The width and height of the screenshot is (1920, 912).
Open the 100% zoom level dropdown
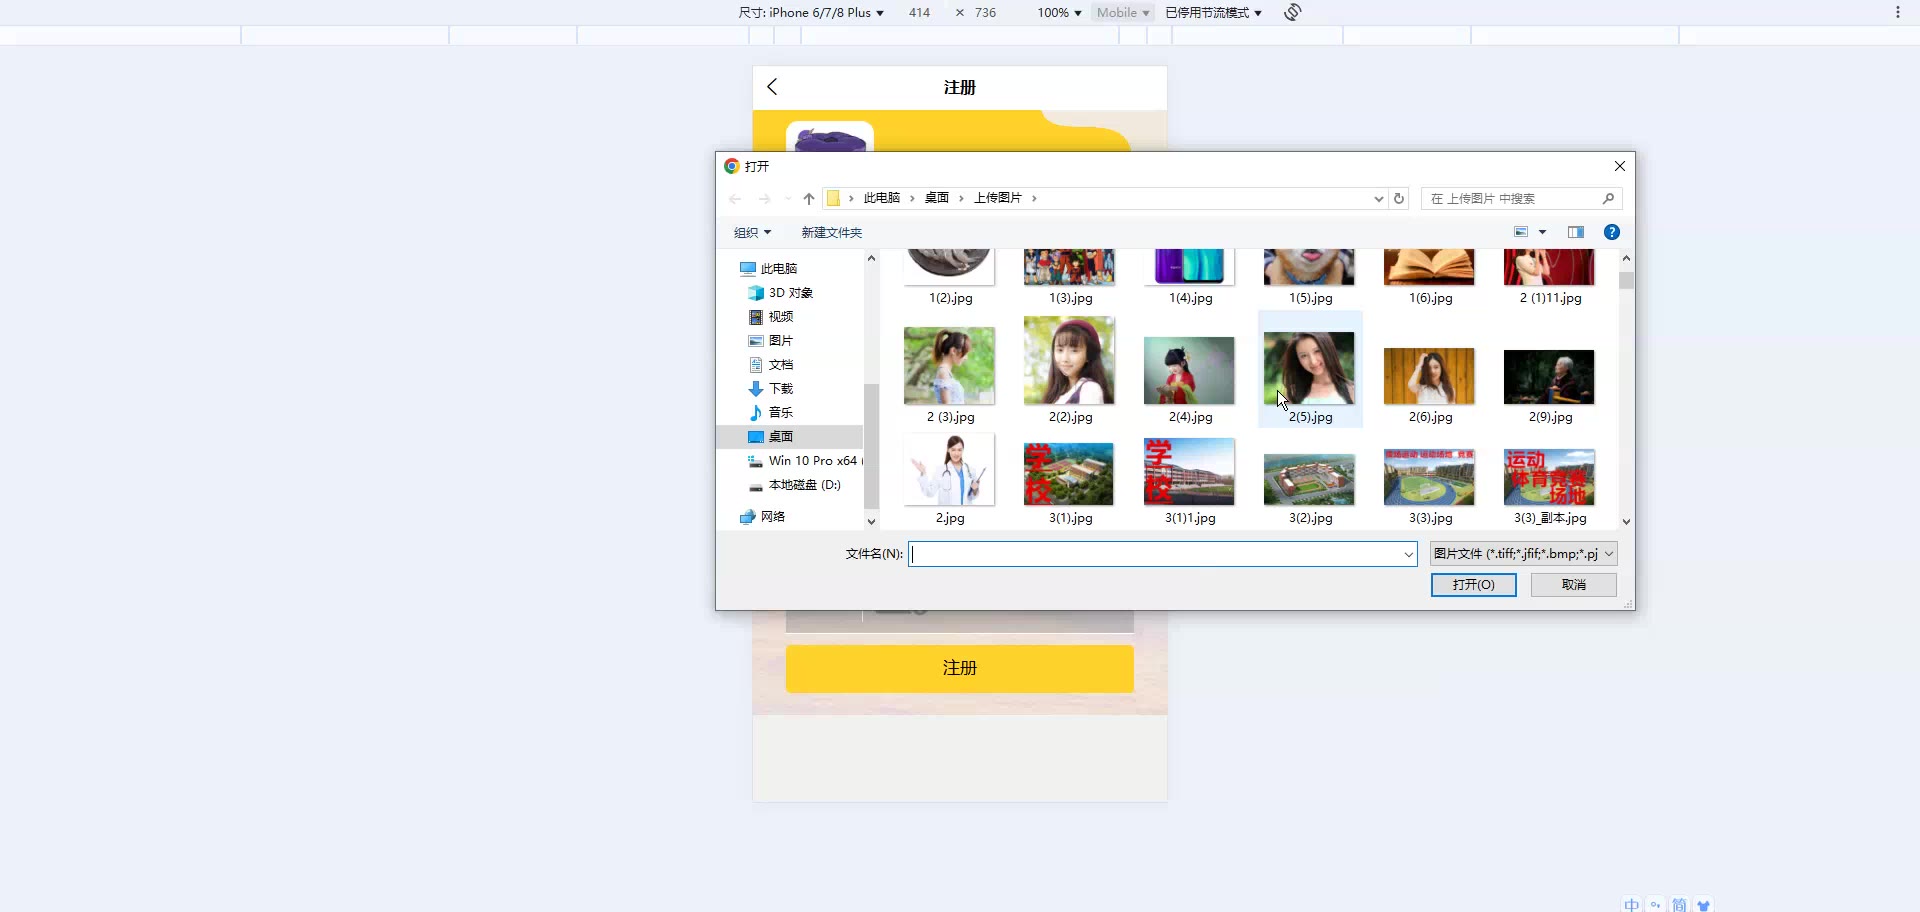pos(1059,13)
